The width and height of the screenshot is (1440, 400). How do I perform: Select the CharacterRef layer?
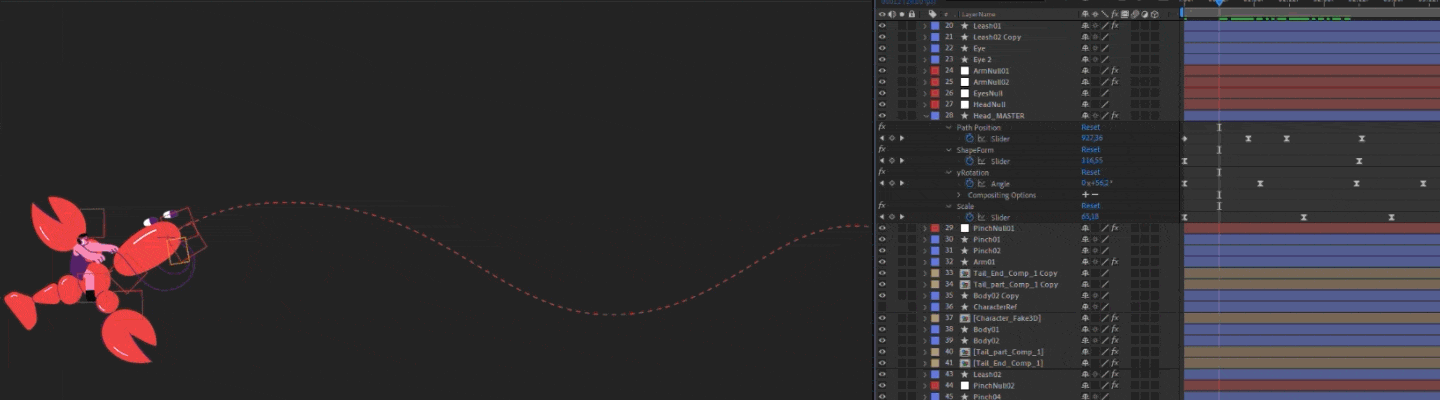[x=996, y=307]
